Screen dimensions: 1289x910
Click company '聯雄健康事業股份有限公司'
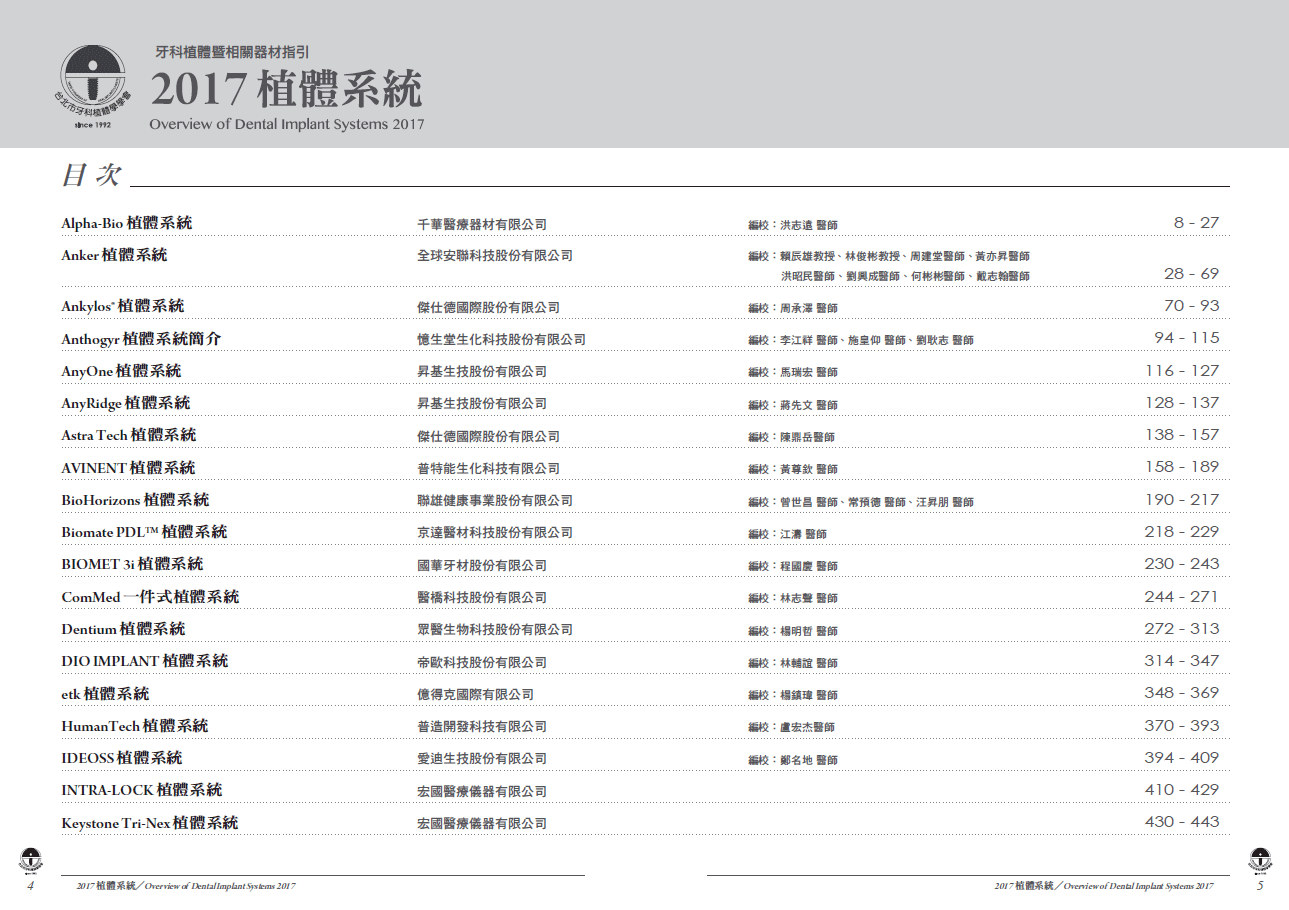tap(495, 501)
